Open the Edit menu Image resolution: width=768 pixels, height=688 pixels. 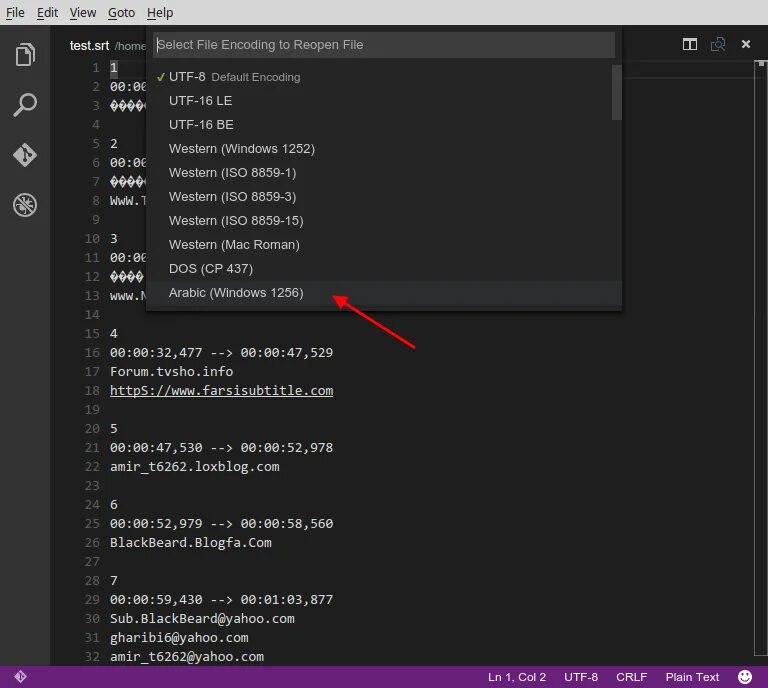[48, 13]
